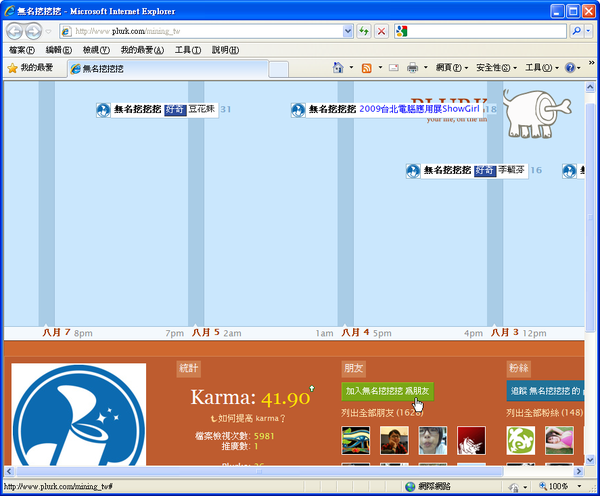This screenshot has width=600, height=496.
Task: Open the 檢視(V) menu
Action: coord(96,50)
